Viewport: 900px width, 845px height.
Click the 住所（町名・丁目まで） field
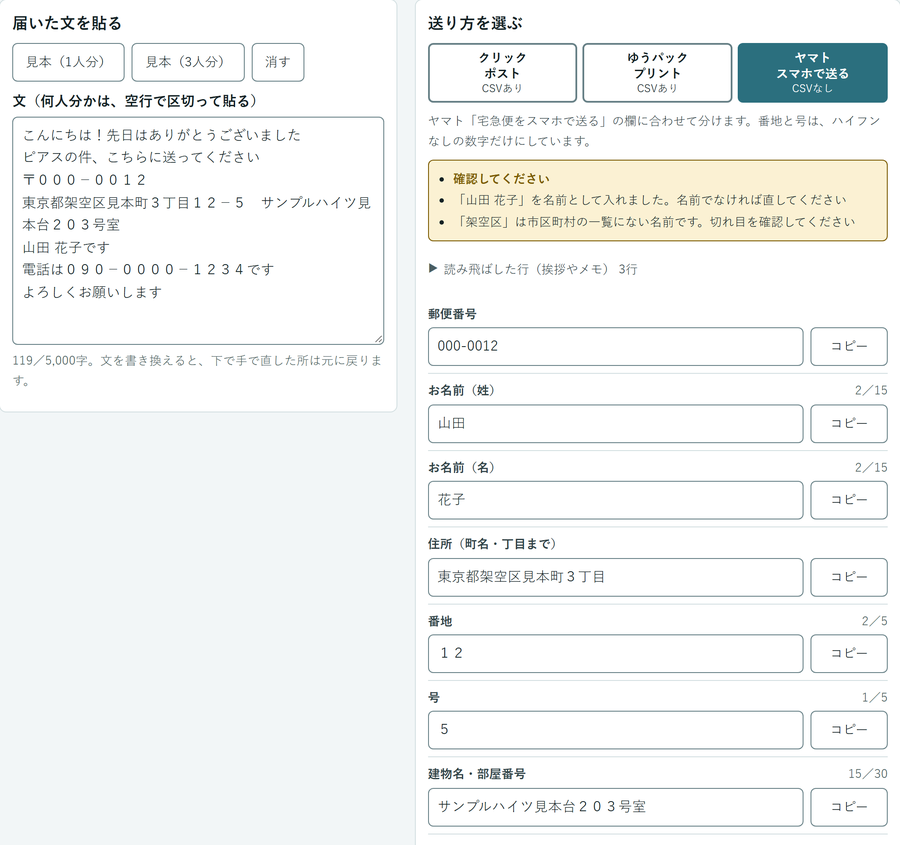(615, 577)
